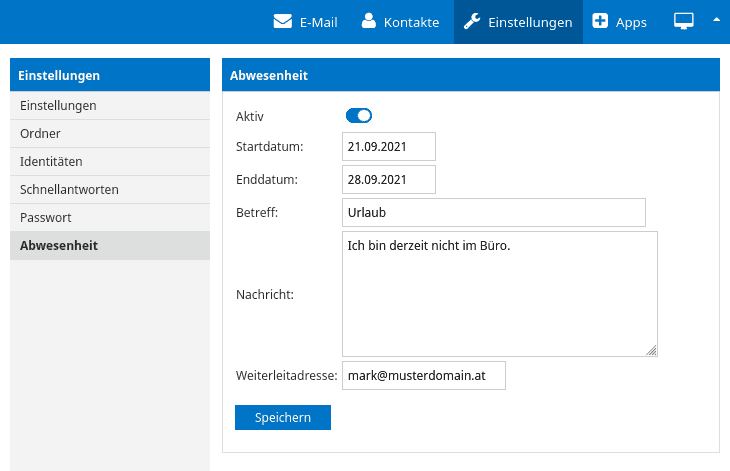Go to Passwort settings
The height and width of the screenshot is (471, 730).
(110, 217)
